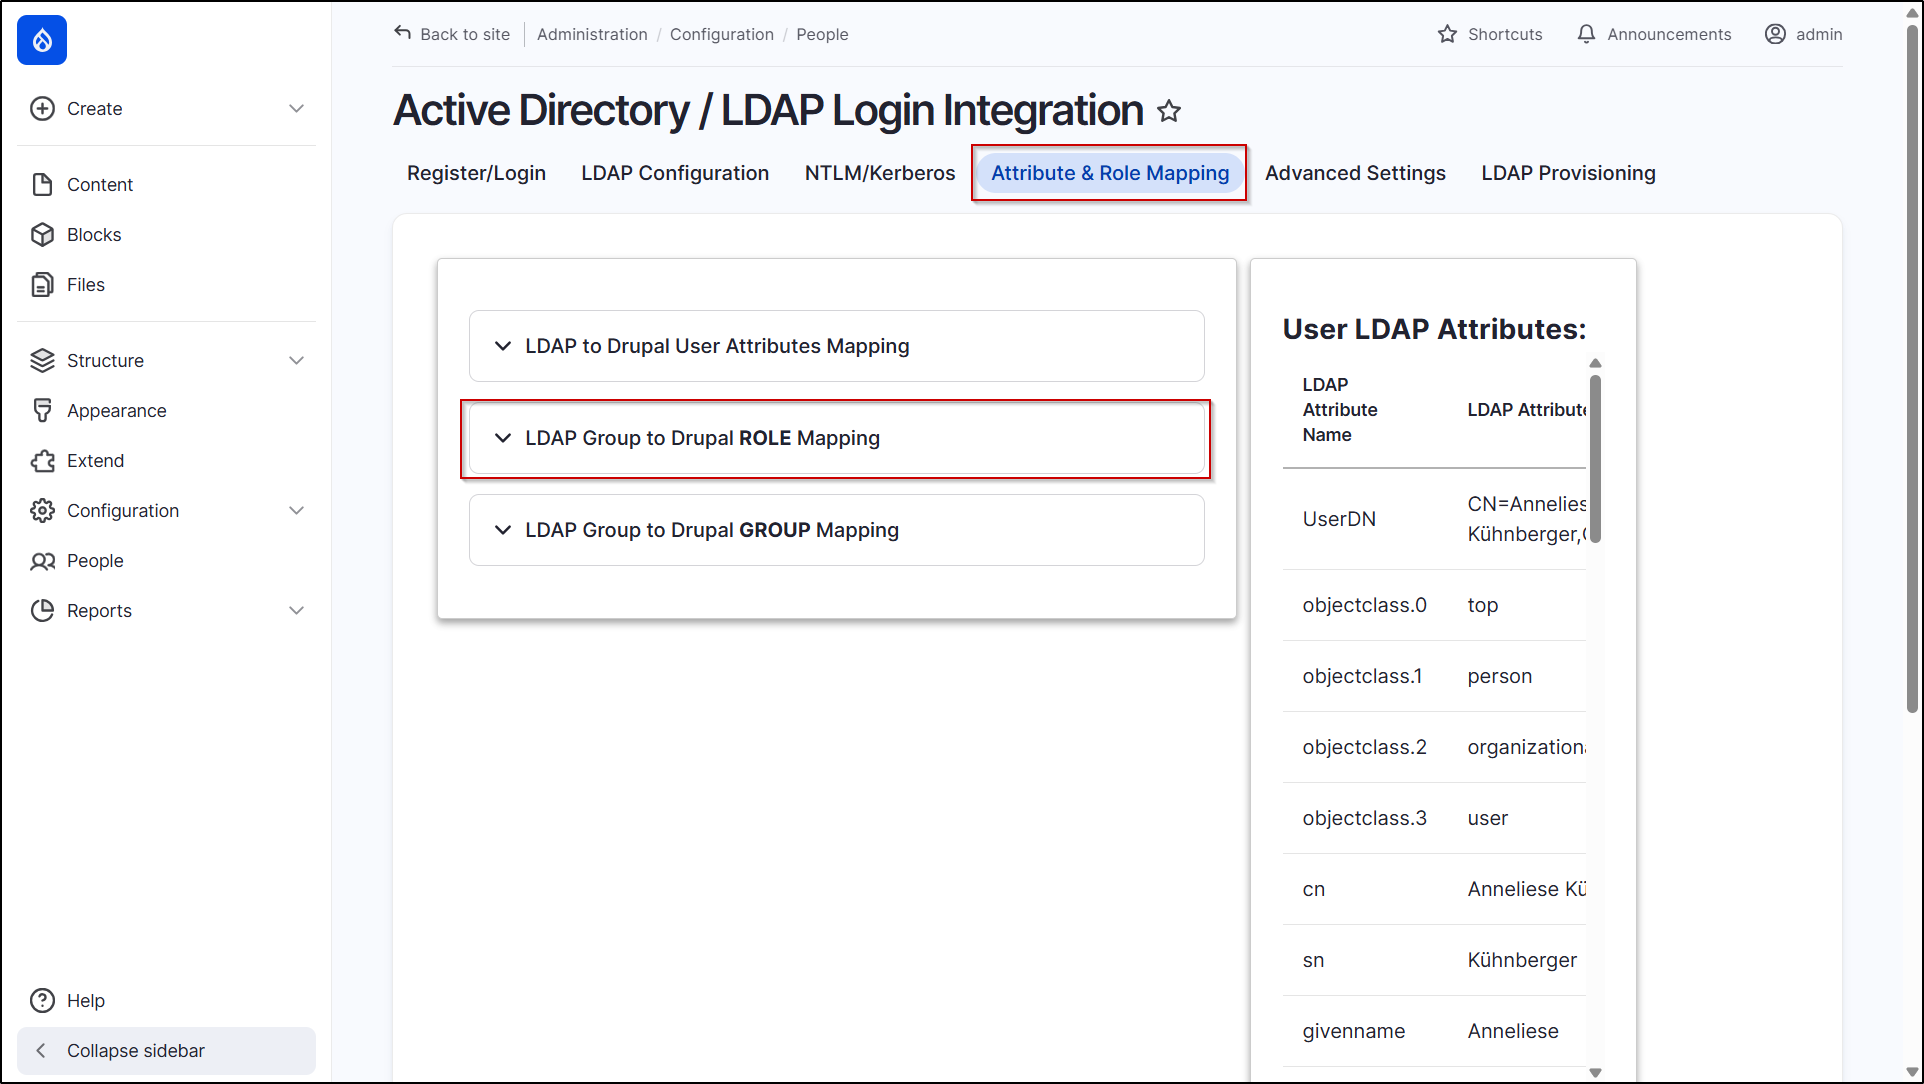Viewport: 1924px width, 1084px height.
Task: Click the Drupal logo in the sidebar
Action: (41, 40)
